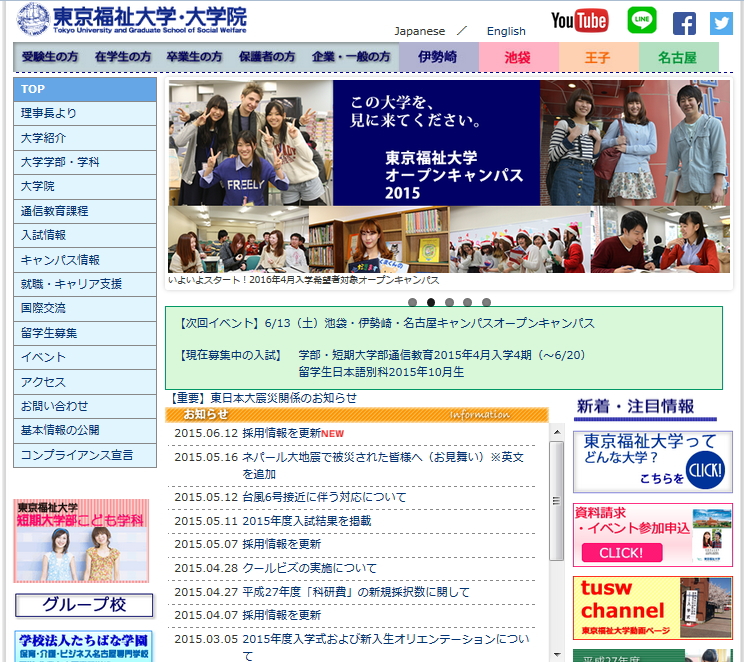The height and width of the screenshot is (662, 744).
Task: Select the last carousel dot indicator
Action: [487, 302]
